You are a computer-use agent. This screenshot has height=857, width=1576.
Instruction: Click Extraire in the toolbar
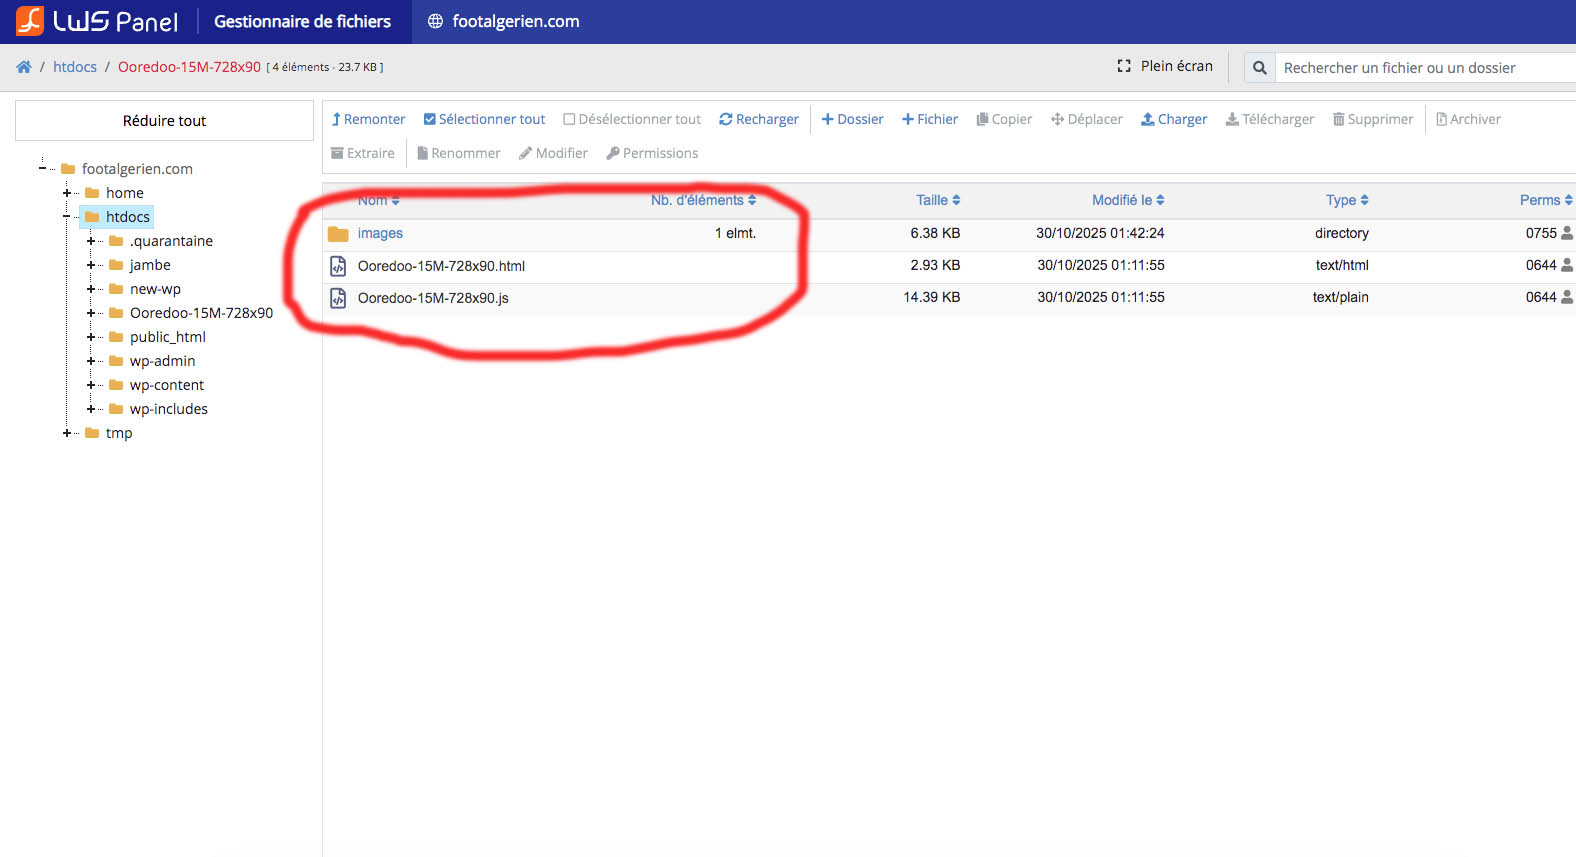[363, 153]
